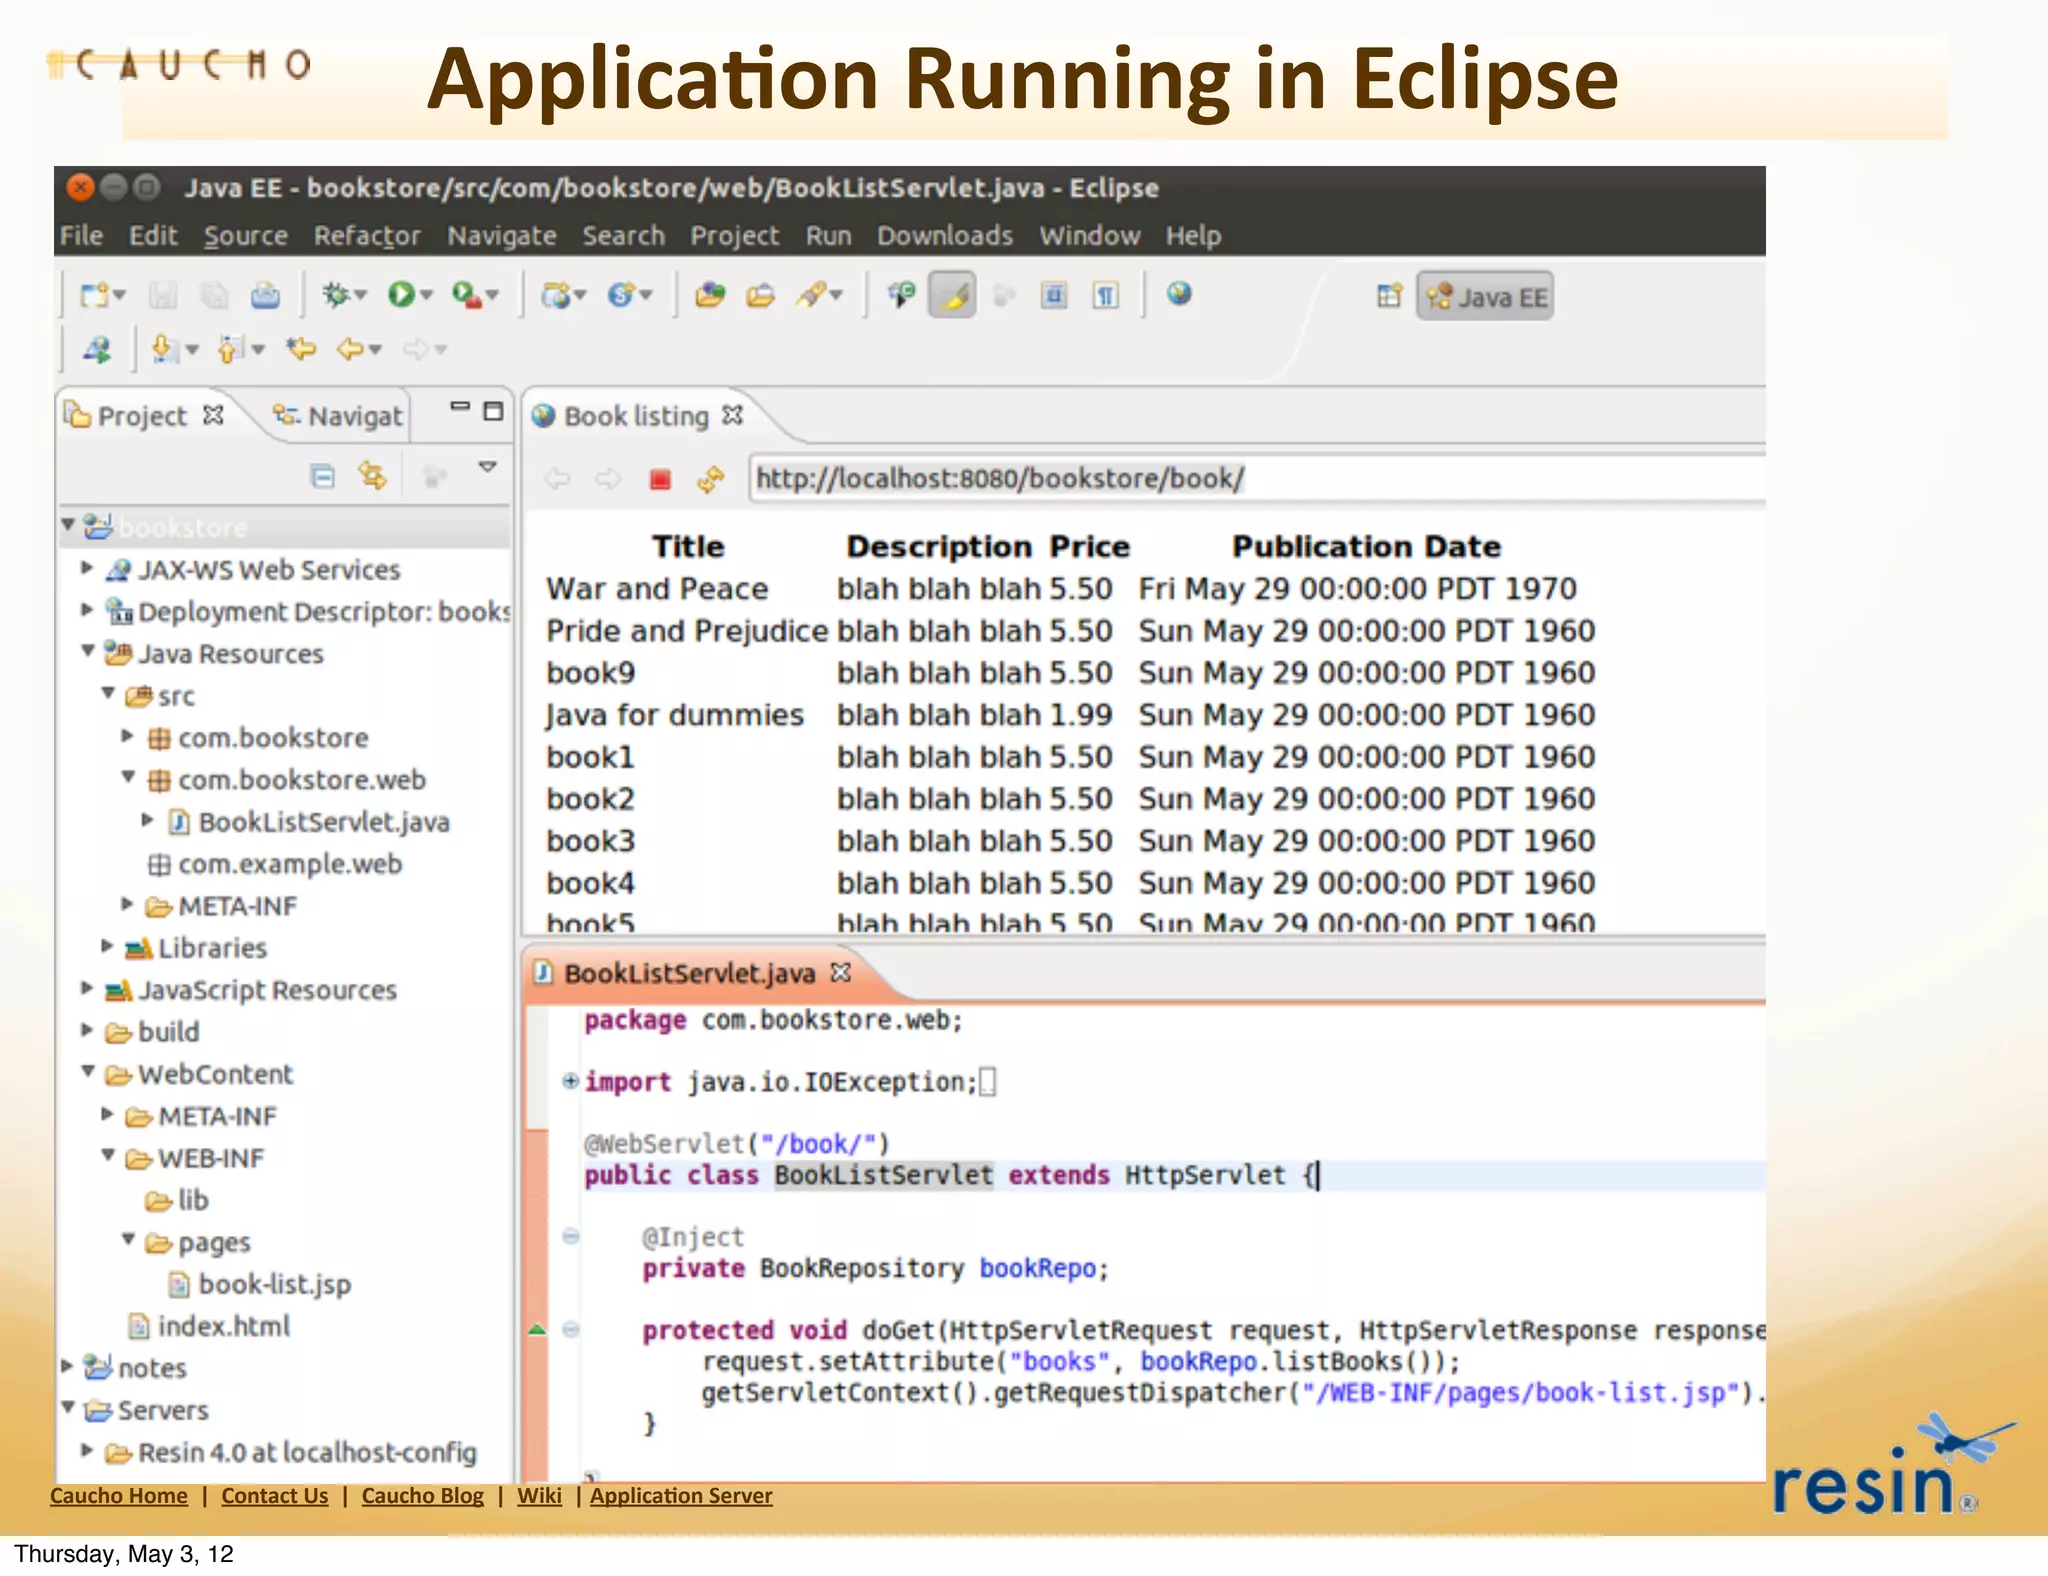
Task: Select book-list.jsp in project tree
Action: point(274,1284)
